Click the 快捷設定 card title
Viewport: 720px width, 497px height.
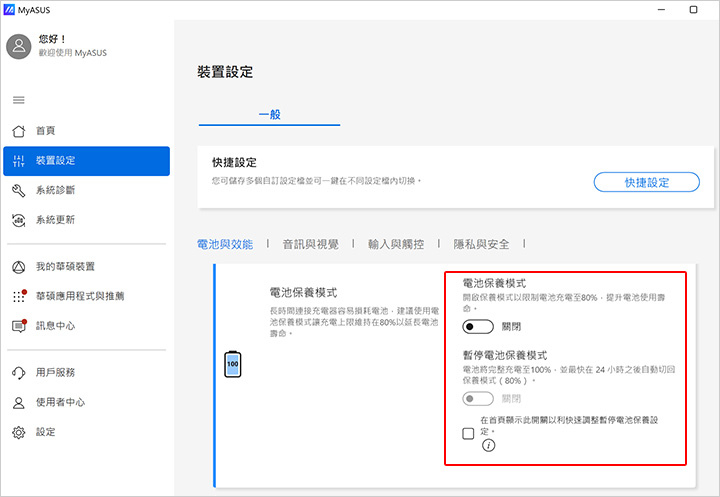(234, 162)
